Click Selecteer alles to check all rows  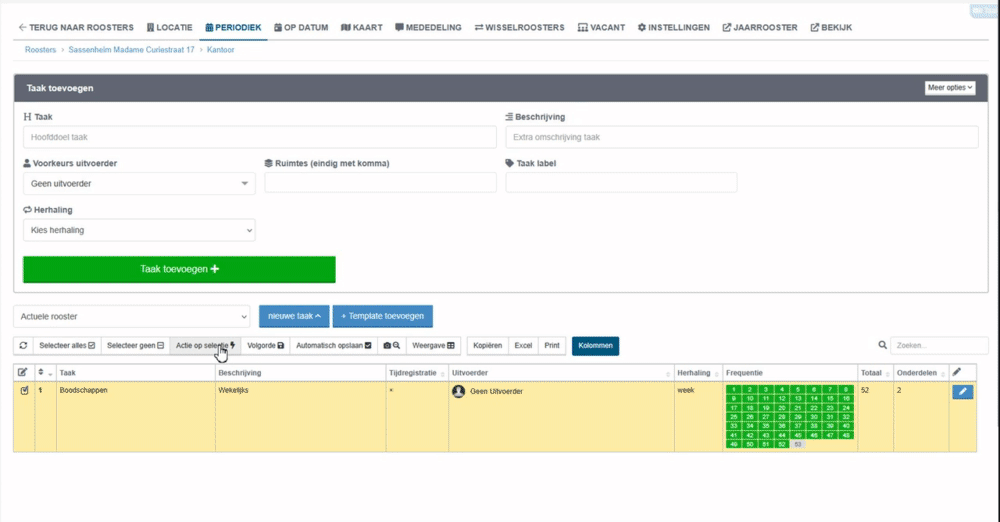click(x=66, y=345)
